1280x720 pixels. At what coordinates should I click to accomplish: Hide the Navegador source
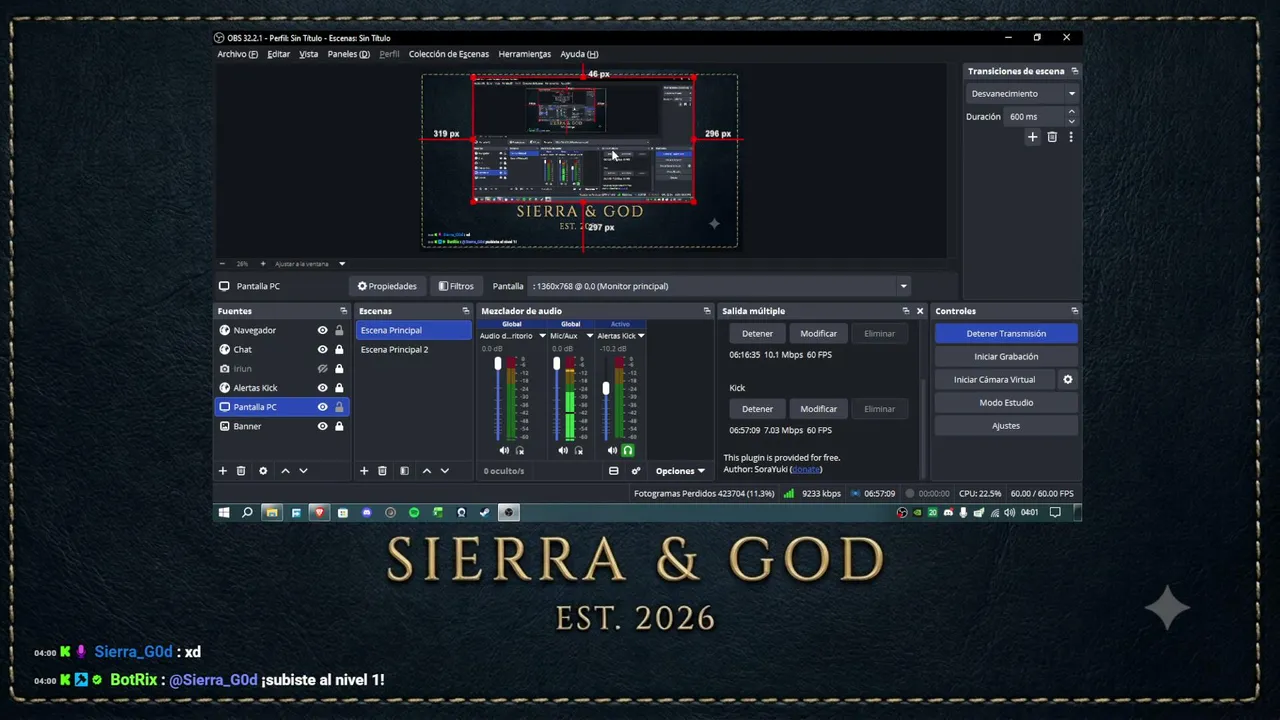(x=322, y=330)
